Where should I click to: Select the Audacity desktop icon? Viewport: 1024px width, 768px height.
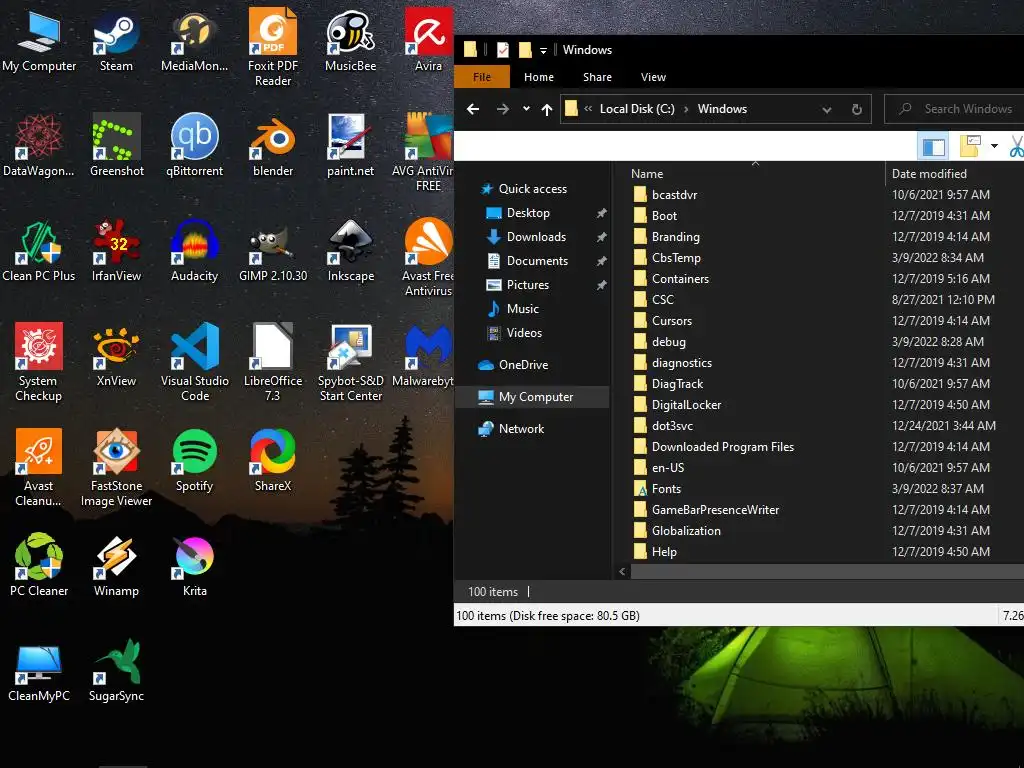point(195,251)
